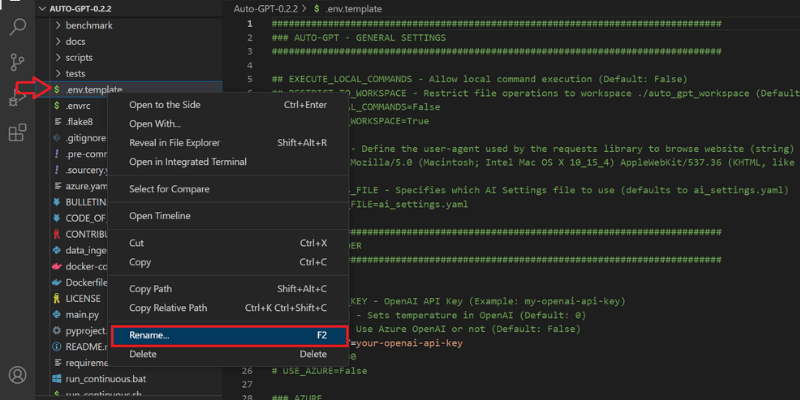Expand the docs folder

tap(58, 41)
